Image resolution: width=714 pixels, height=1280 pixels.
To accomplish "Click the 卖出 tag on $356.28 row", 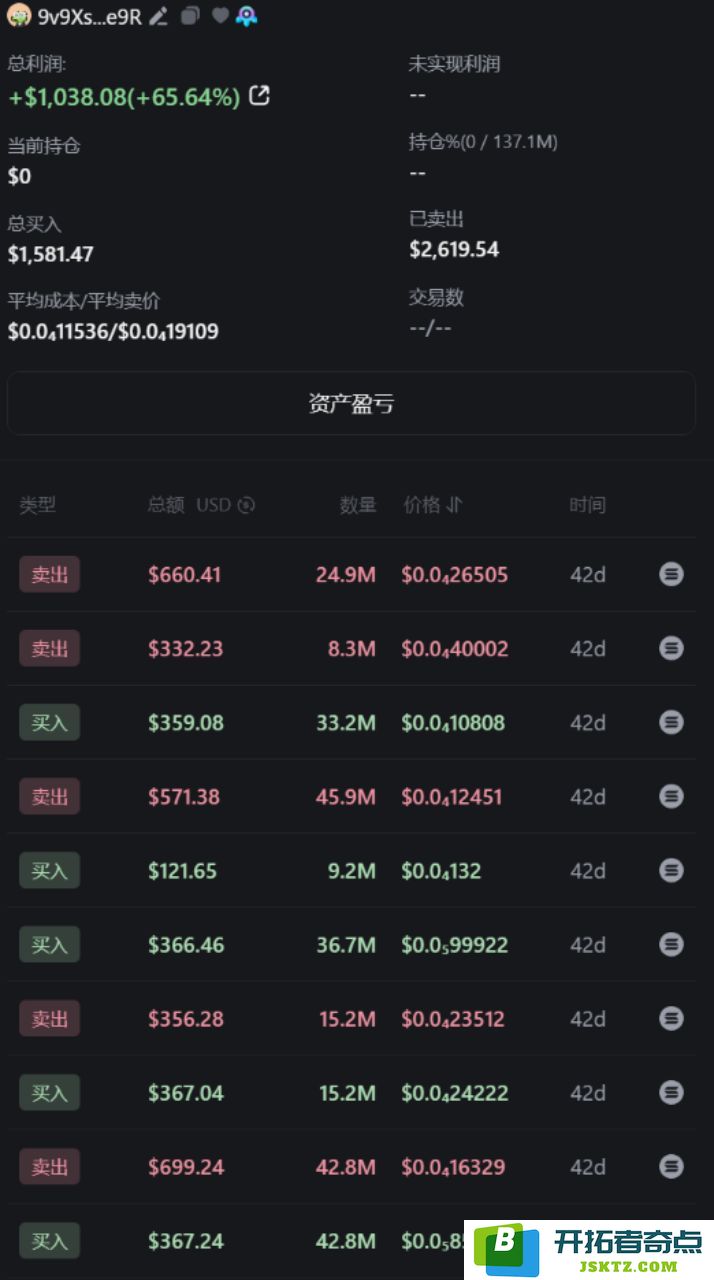I will pos(49,1019).
